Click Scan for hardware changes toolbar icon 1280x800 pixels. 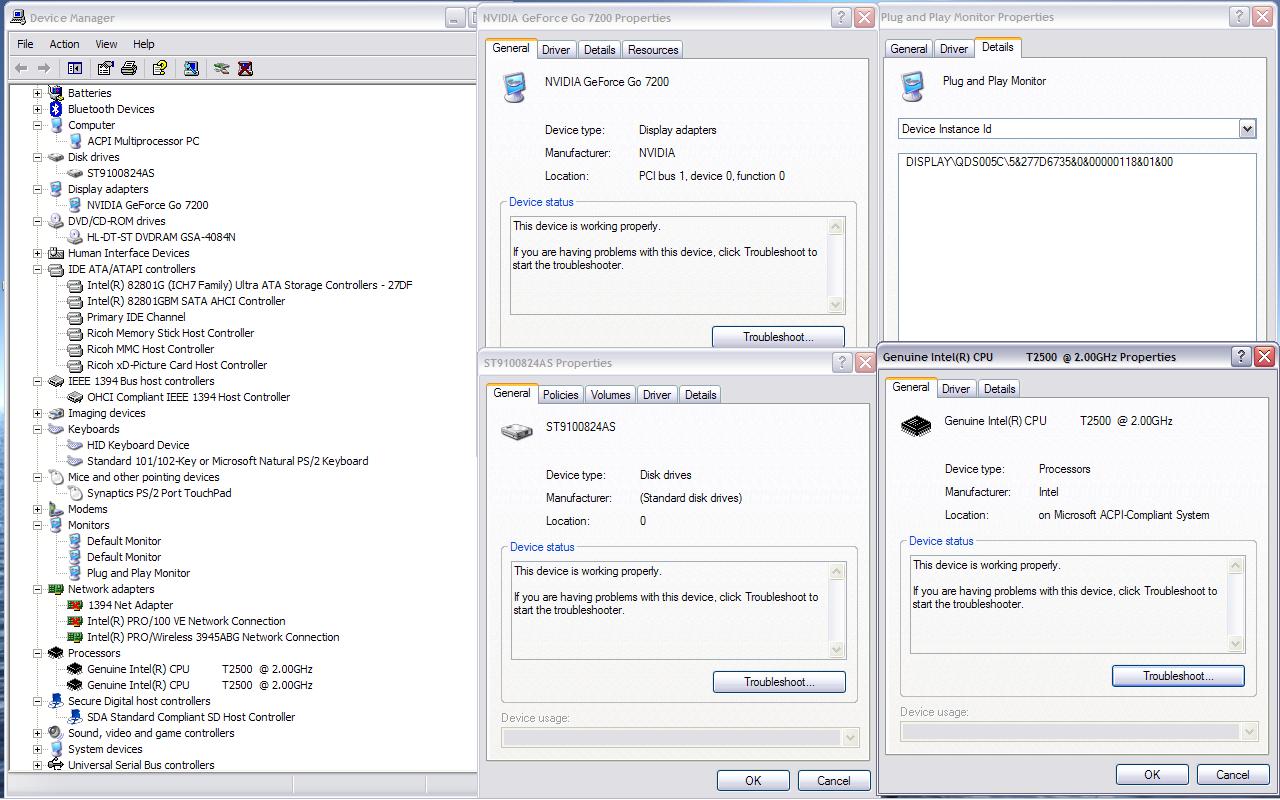191,68
